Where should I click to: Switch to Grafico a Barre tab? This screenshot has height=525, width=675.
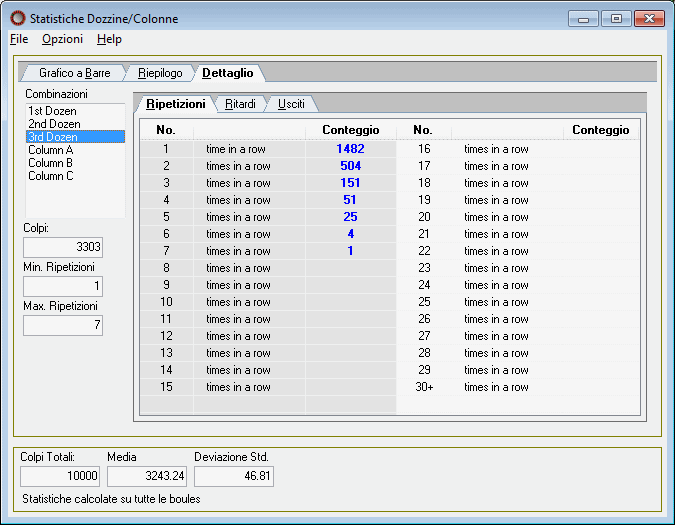coord(74,73)
